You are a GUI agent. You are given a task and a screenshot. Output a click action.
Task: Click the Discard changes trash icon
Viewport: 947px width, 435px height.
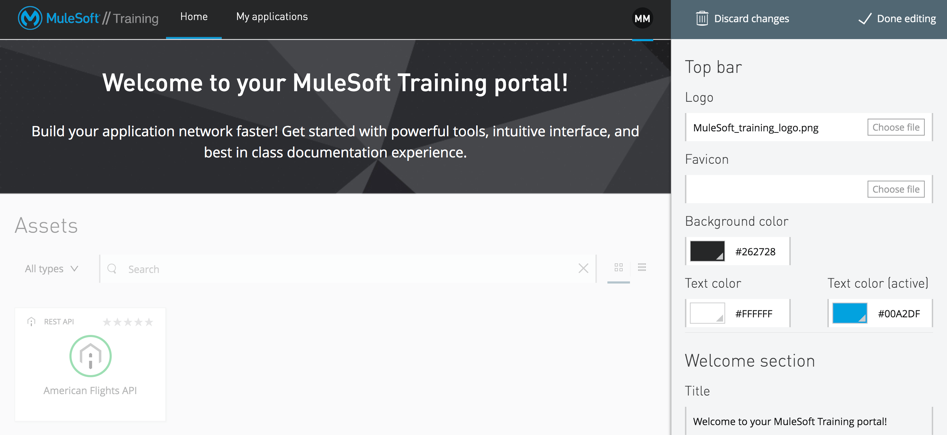coord(702,19)
